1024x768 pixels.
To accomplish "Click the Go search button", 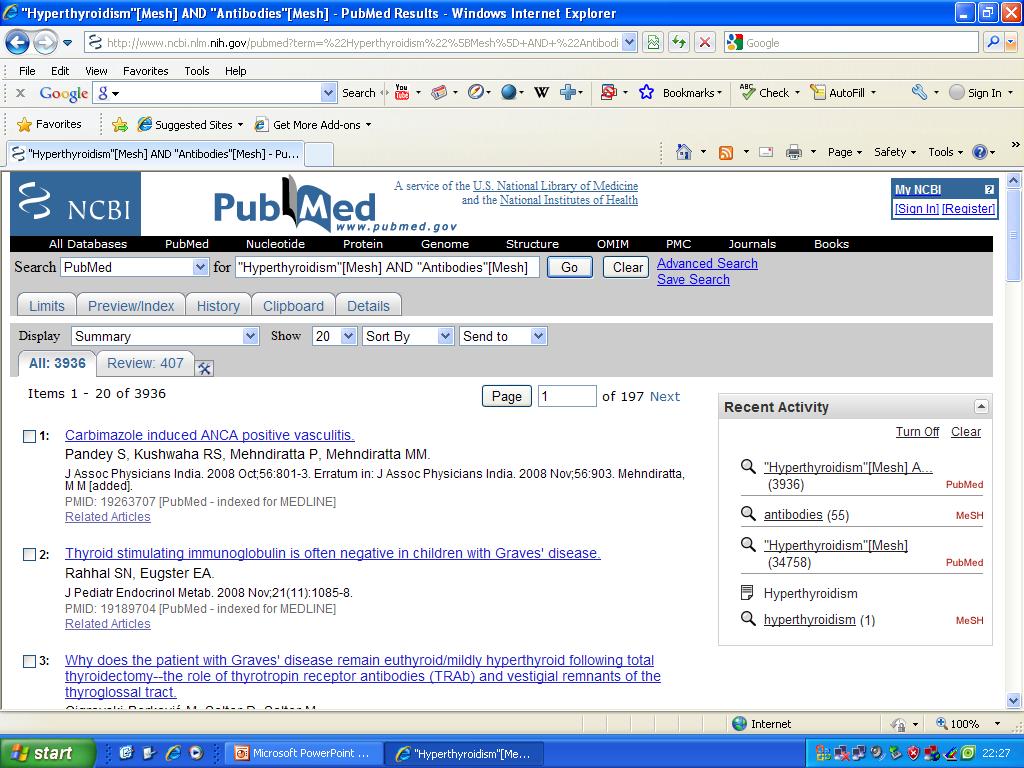I will [x=569, y=267].
